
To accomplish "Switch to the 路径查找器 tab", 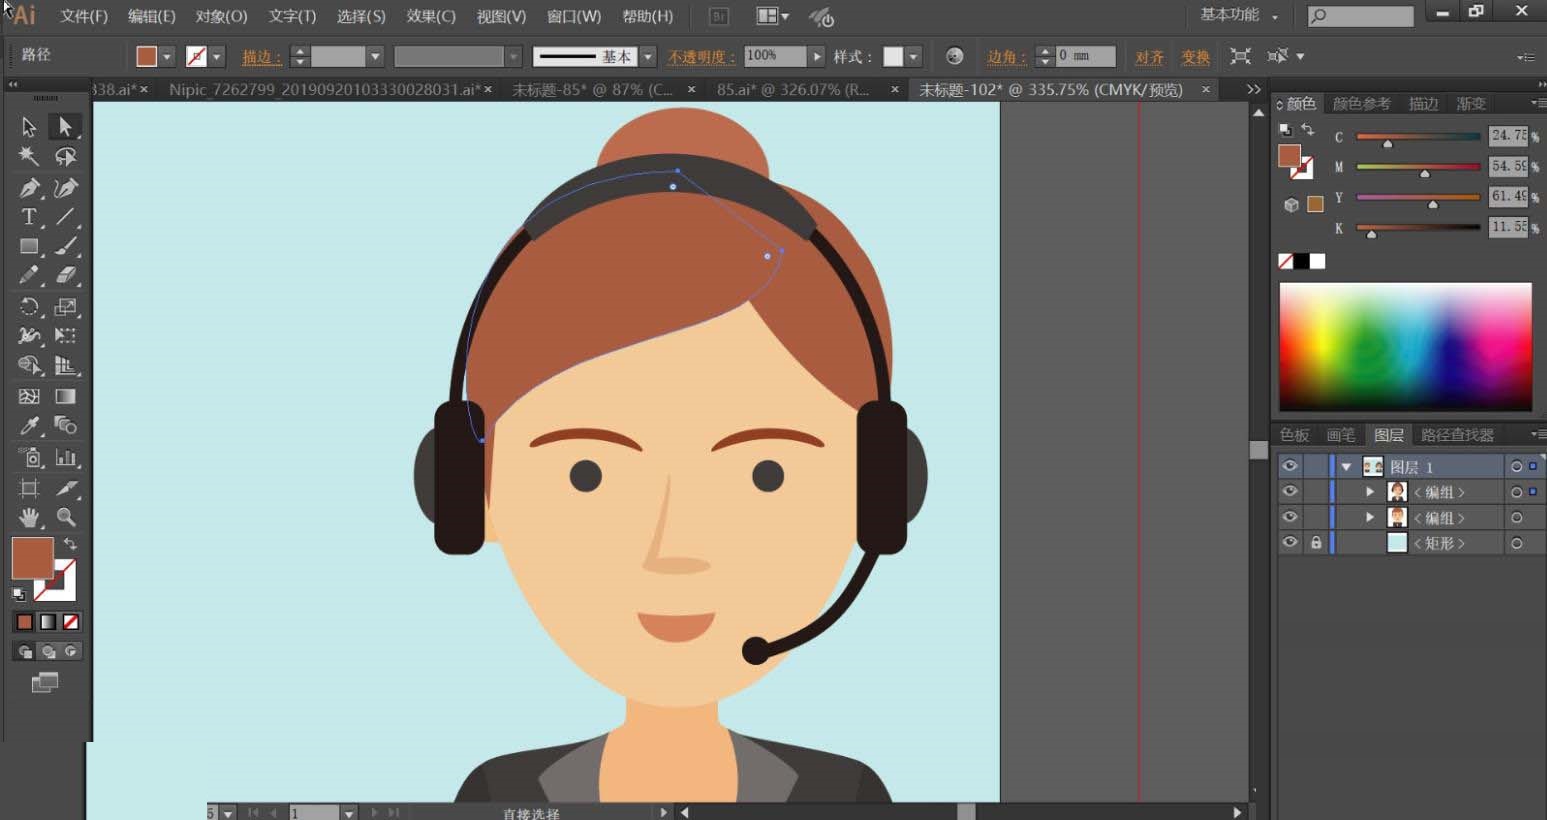I will 1457,435.
